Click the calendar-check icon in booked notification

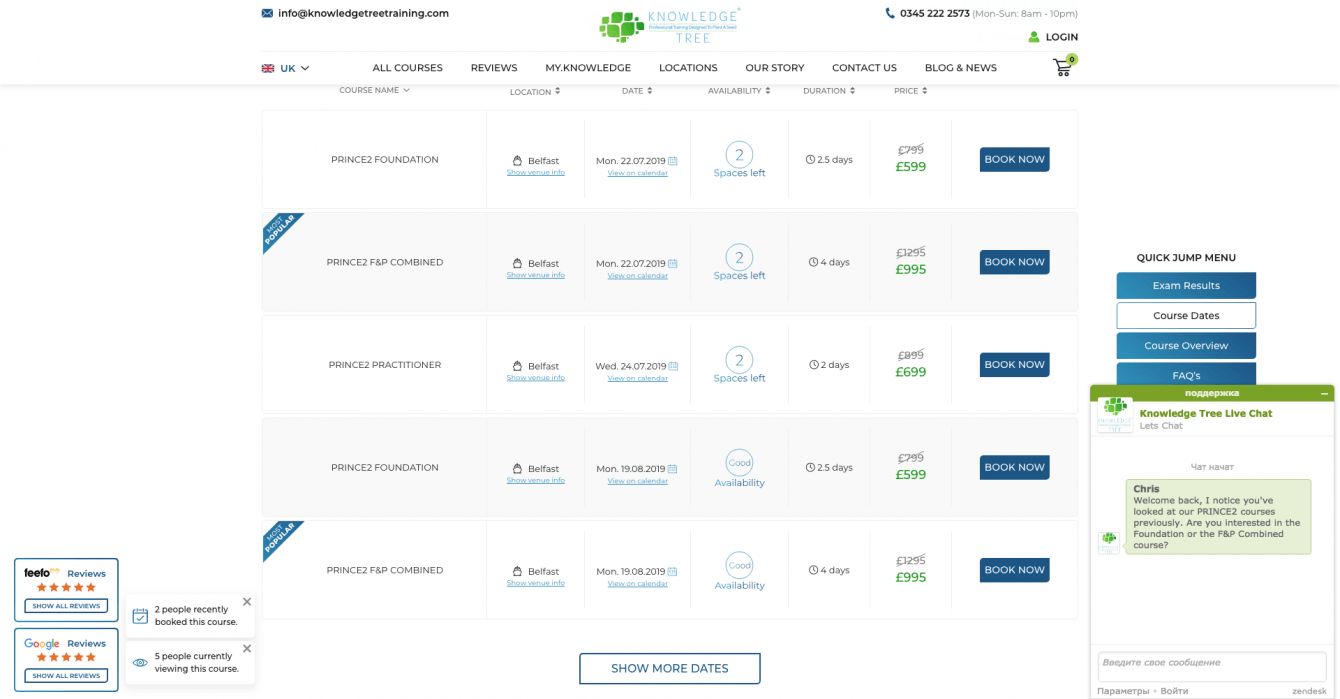click(140, 615)
